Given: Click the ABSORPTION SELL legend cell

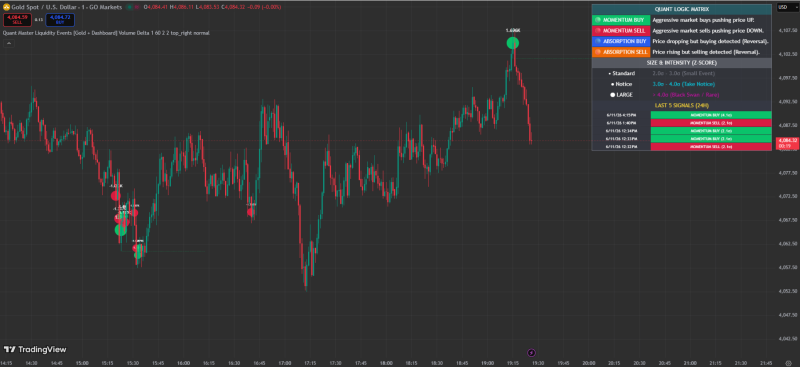Looking at the screenshot, I should coord(621,52).
